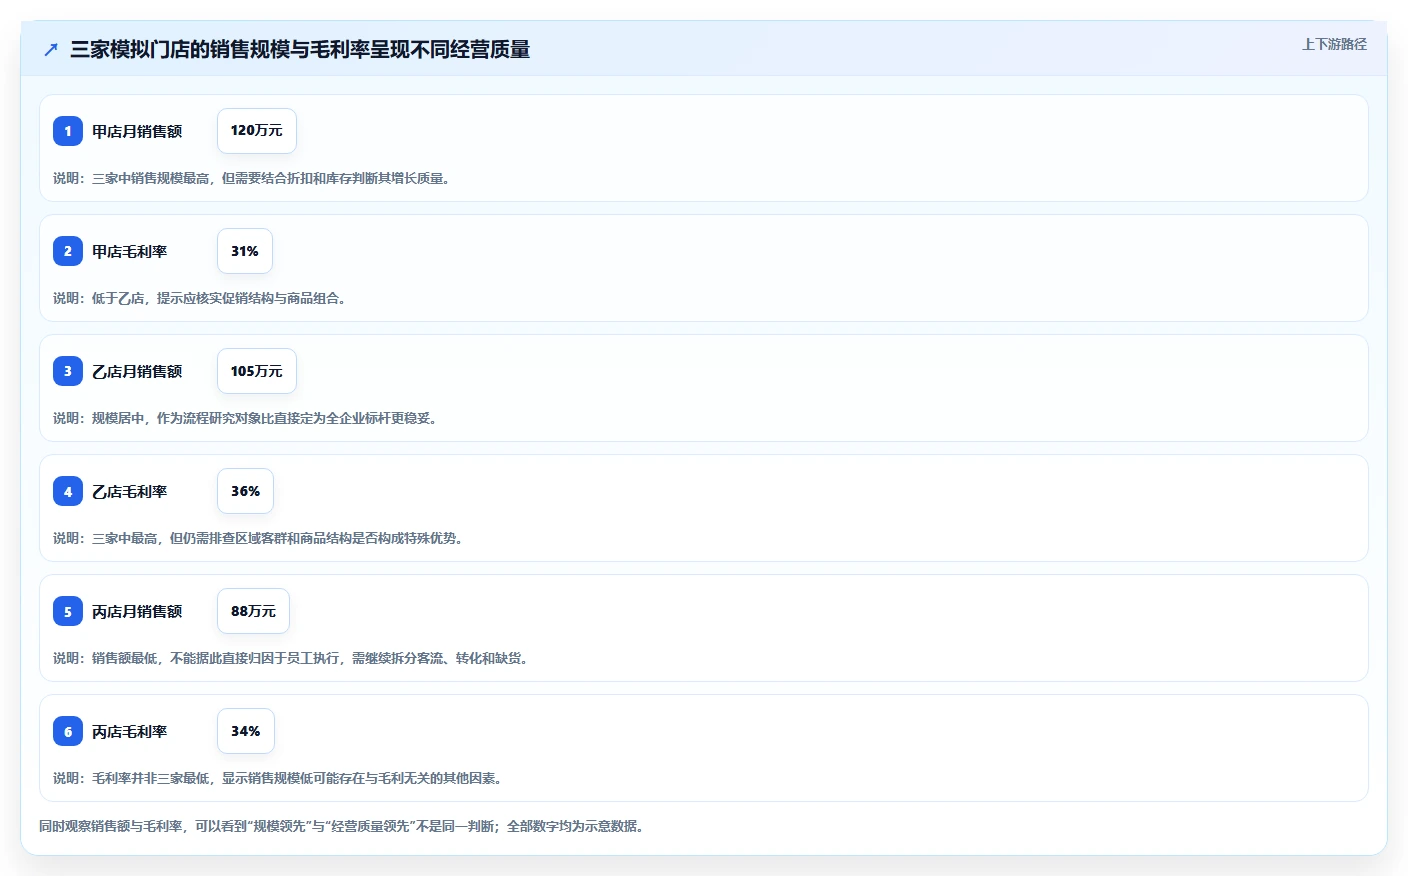Click the 88万元 value chip
The width and height of the screenshot is (1408, 876).
(x=253, y=611)
